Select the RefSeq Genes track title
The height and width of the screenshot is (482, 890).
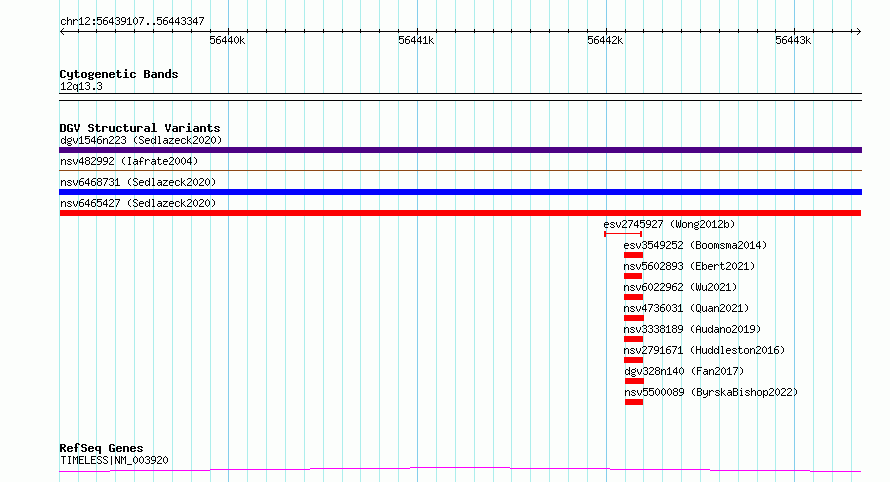pos(101,448)
